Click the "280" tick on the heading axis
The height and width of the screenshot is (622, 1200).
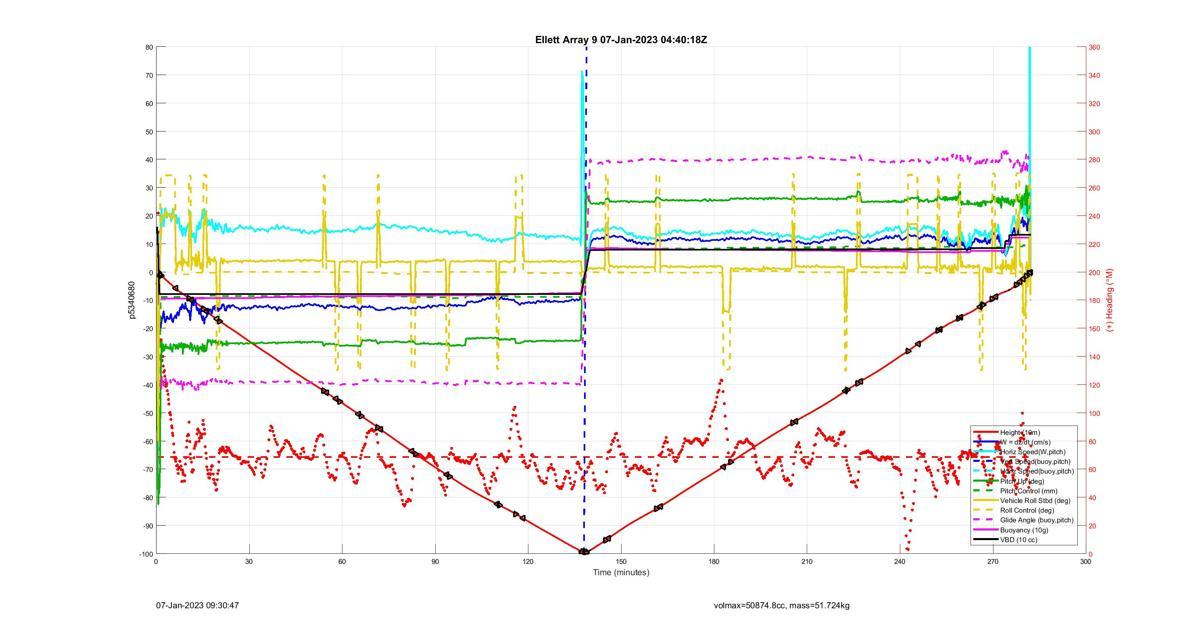[x=1095, y=160]
